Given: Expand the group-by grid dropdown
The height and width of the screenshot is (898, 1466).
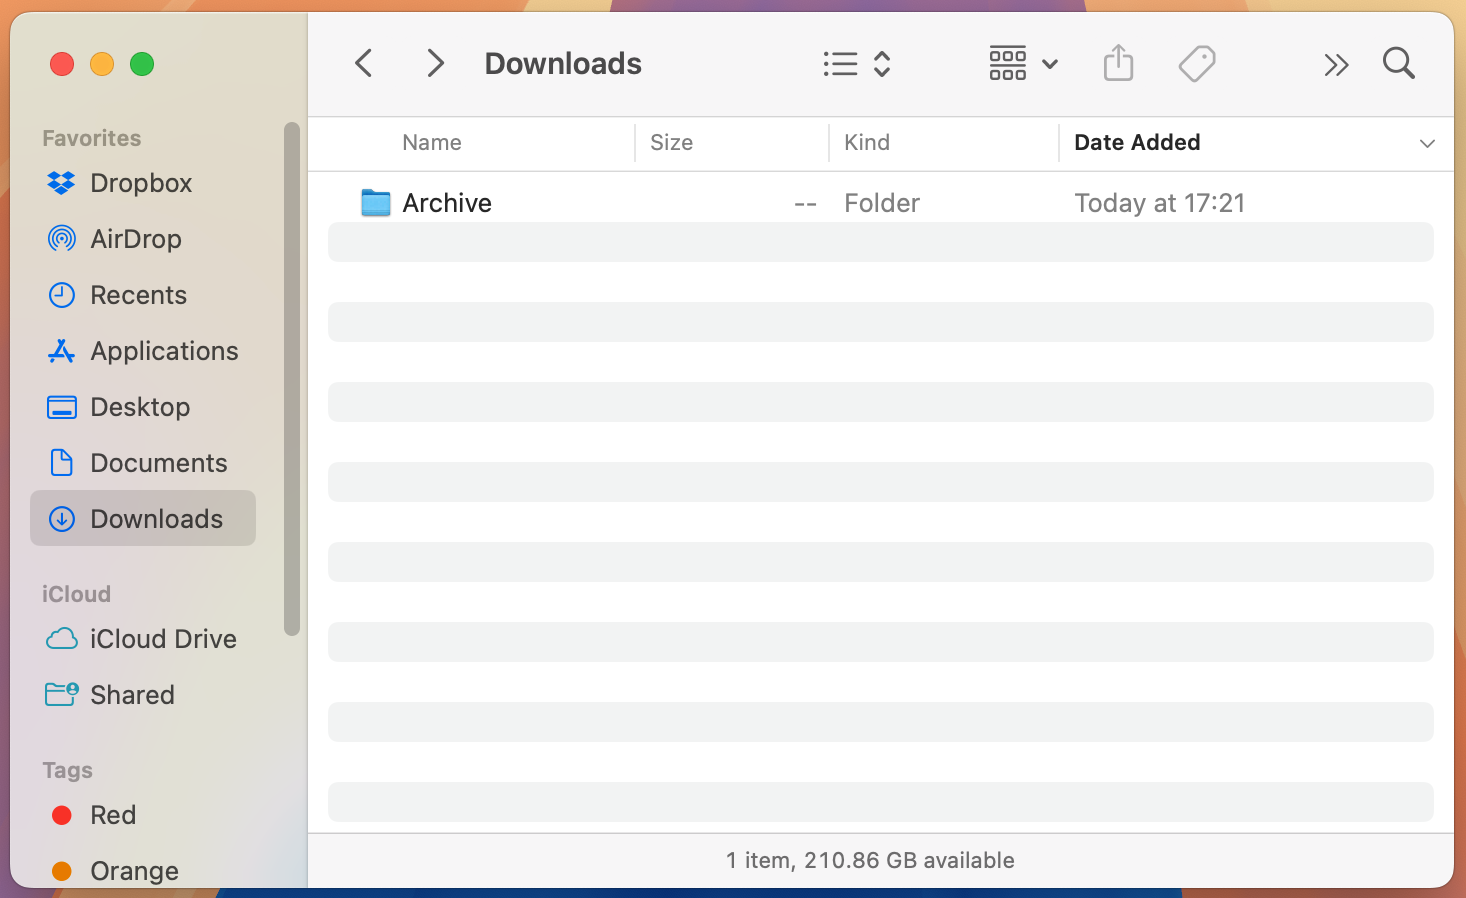Looking at the screenshot, I should [x=1022, y=64].
